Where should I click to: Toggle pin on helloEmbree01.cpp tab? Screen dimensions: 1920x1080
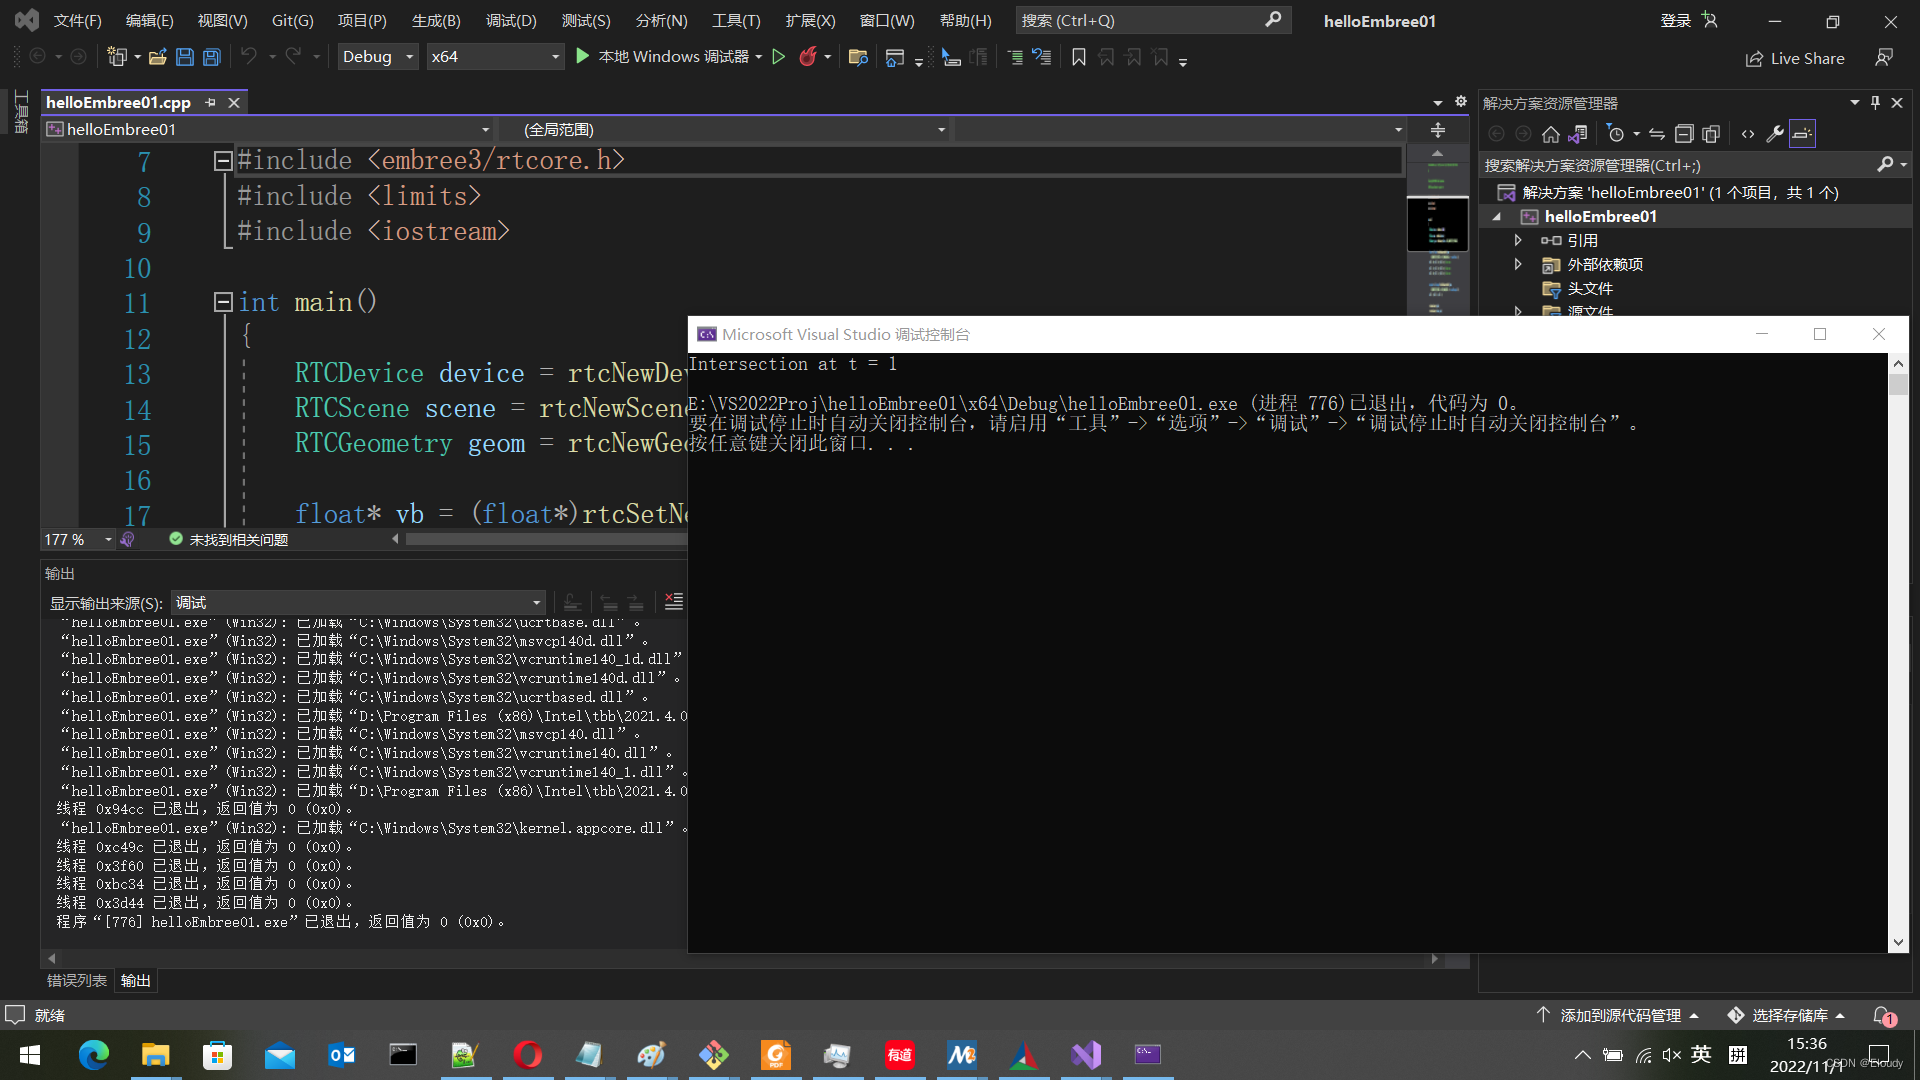tap(210, 103)
